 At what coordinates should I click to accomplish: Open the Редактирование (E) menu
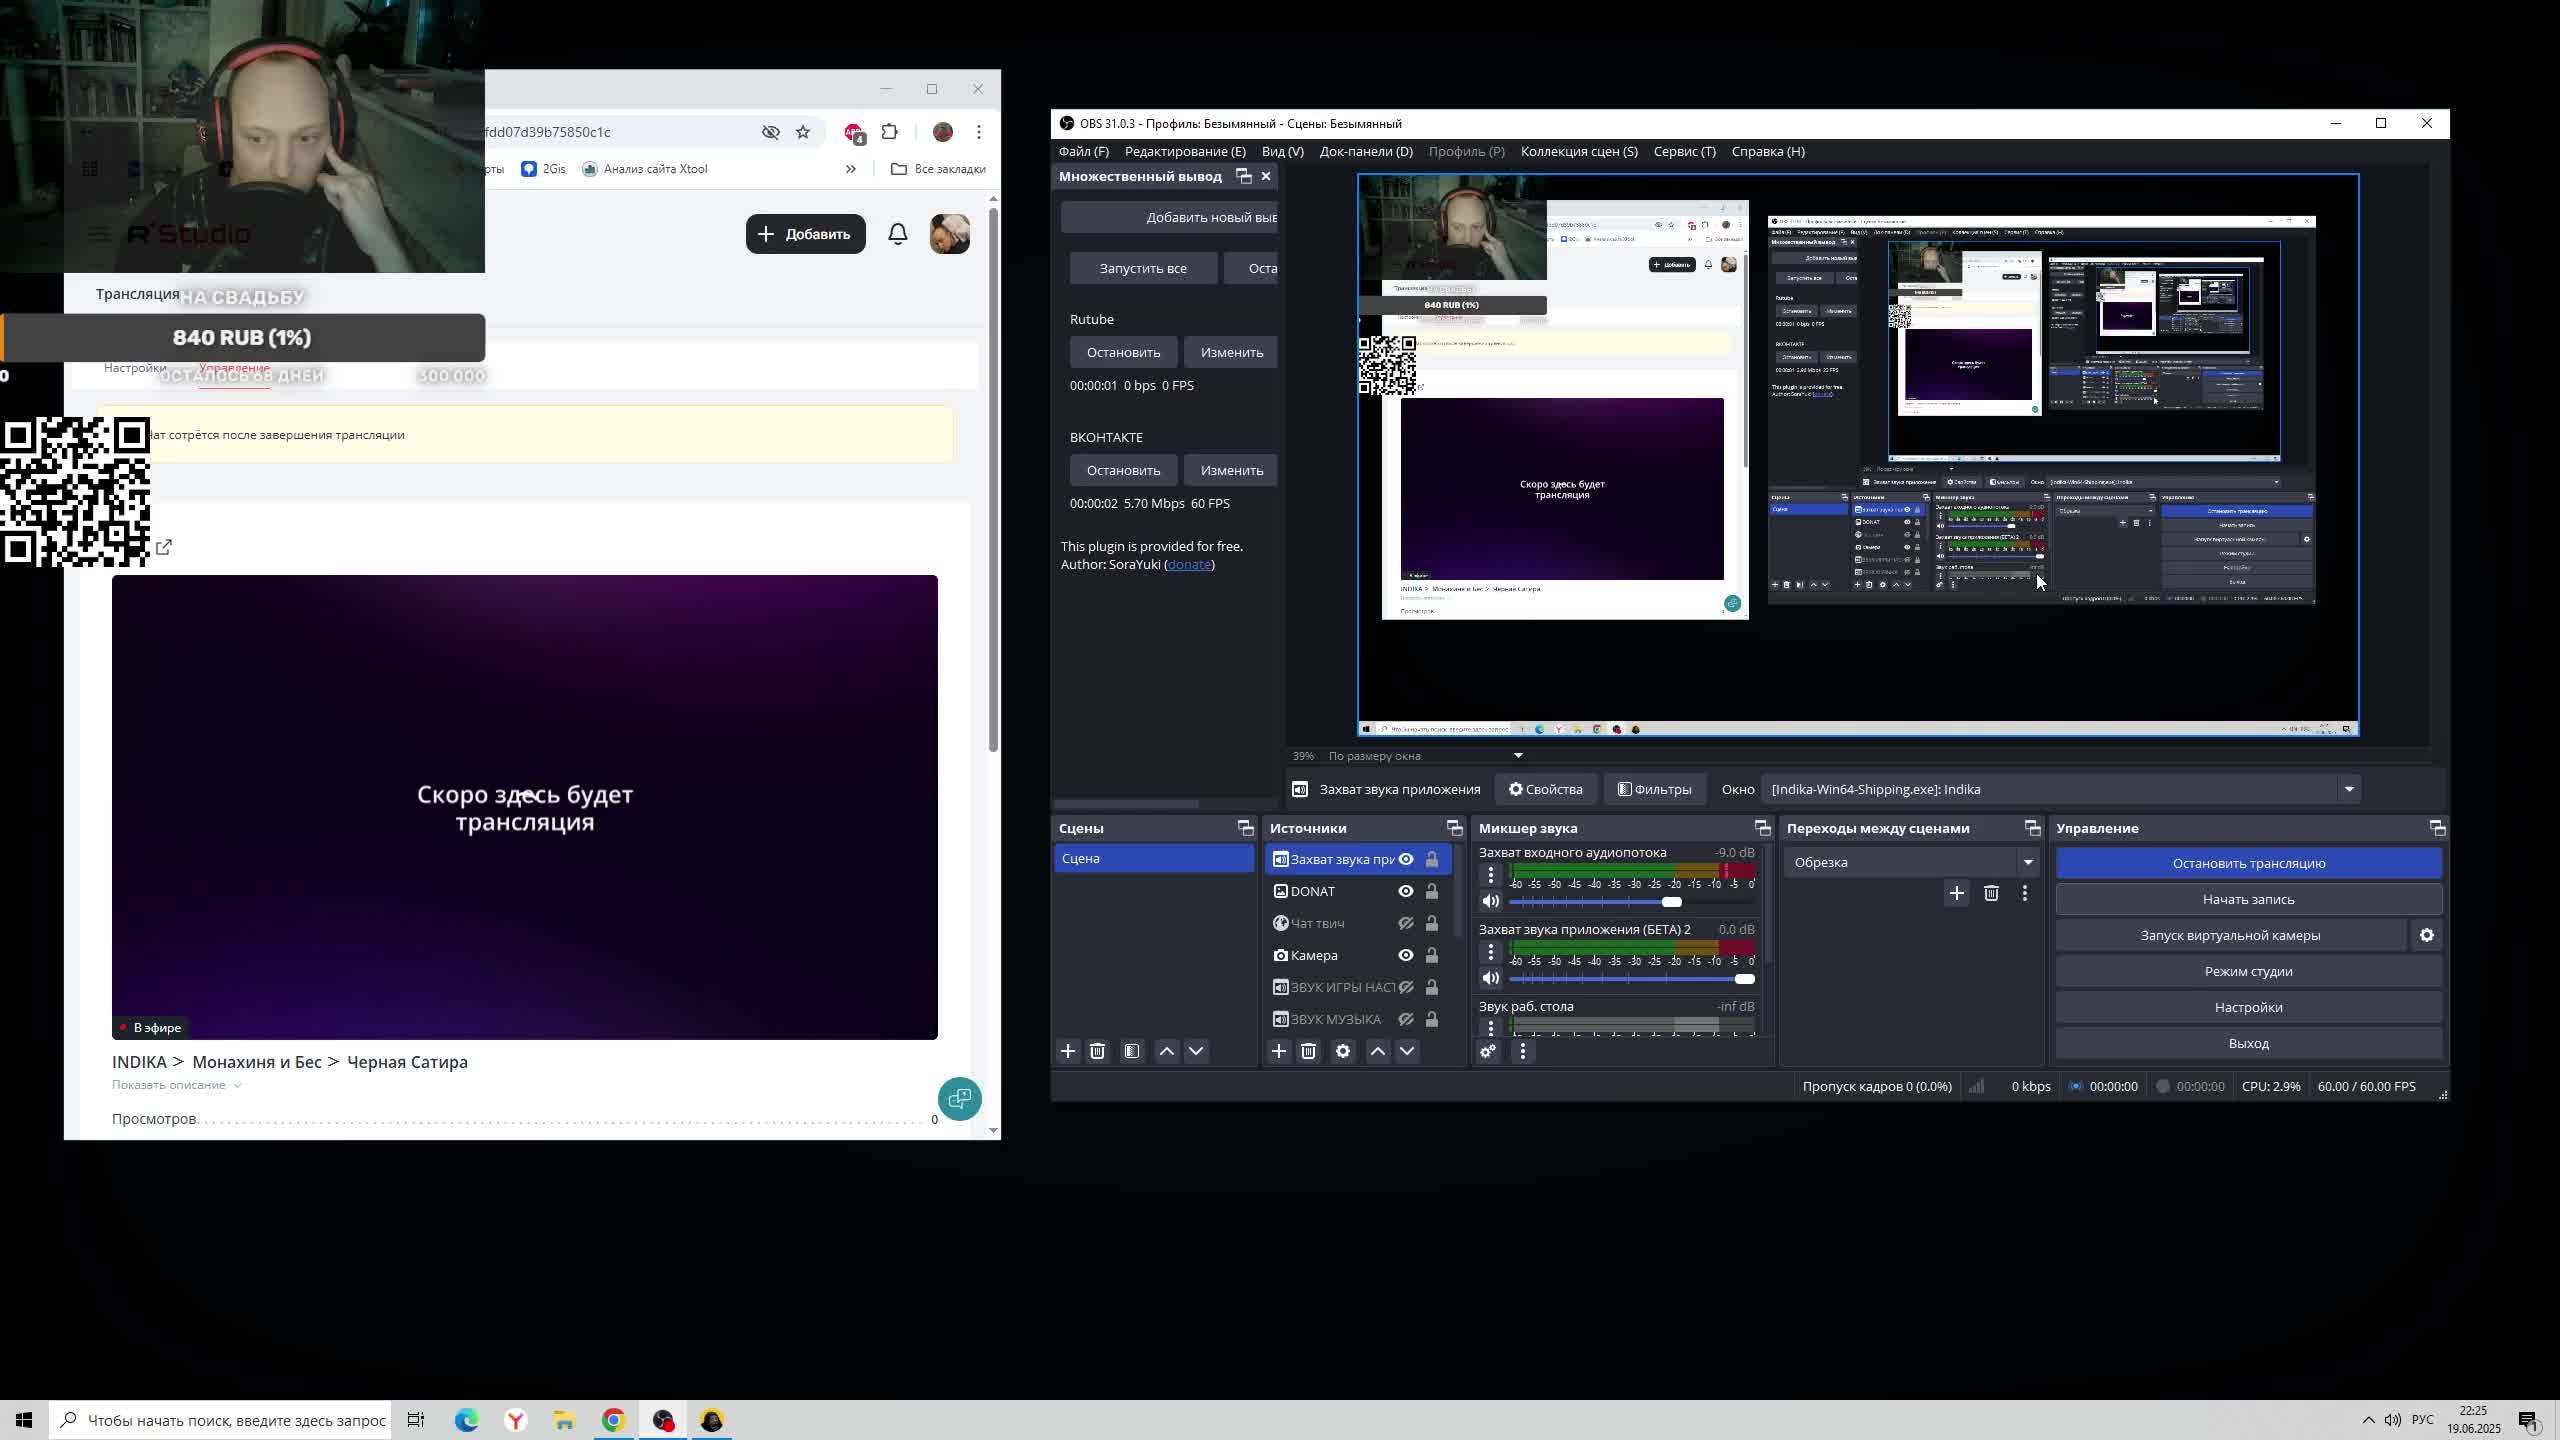pos(1185,151)
